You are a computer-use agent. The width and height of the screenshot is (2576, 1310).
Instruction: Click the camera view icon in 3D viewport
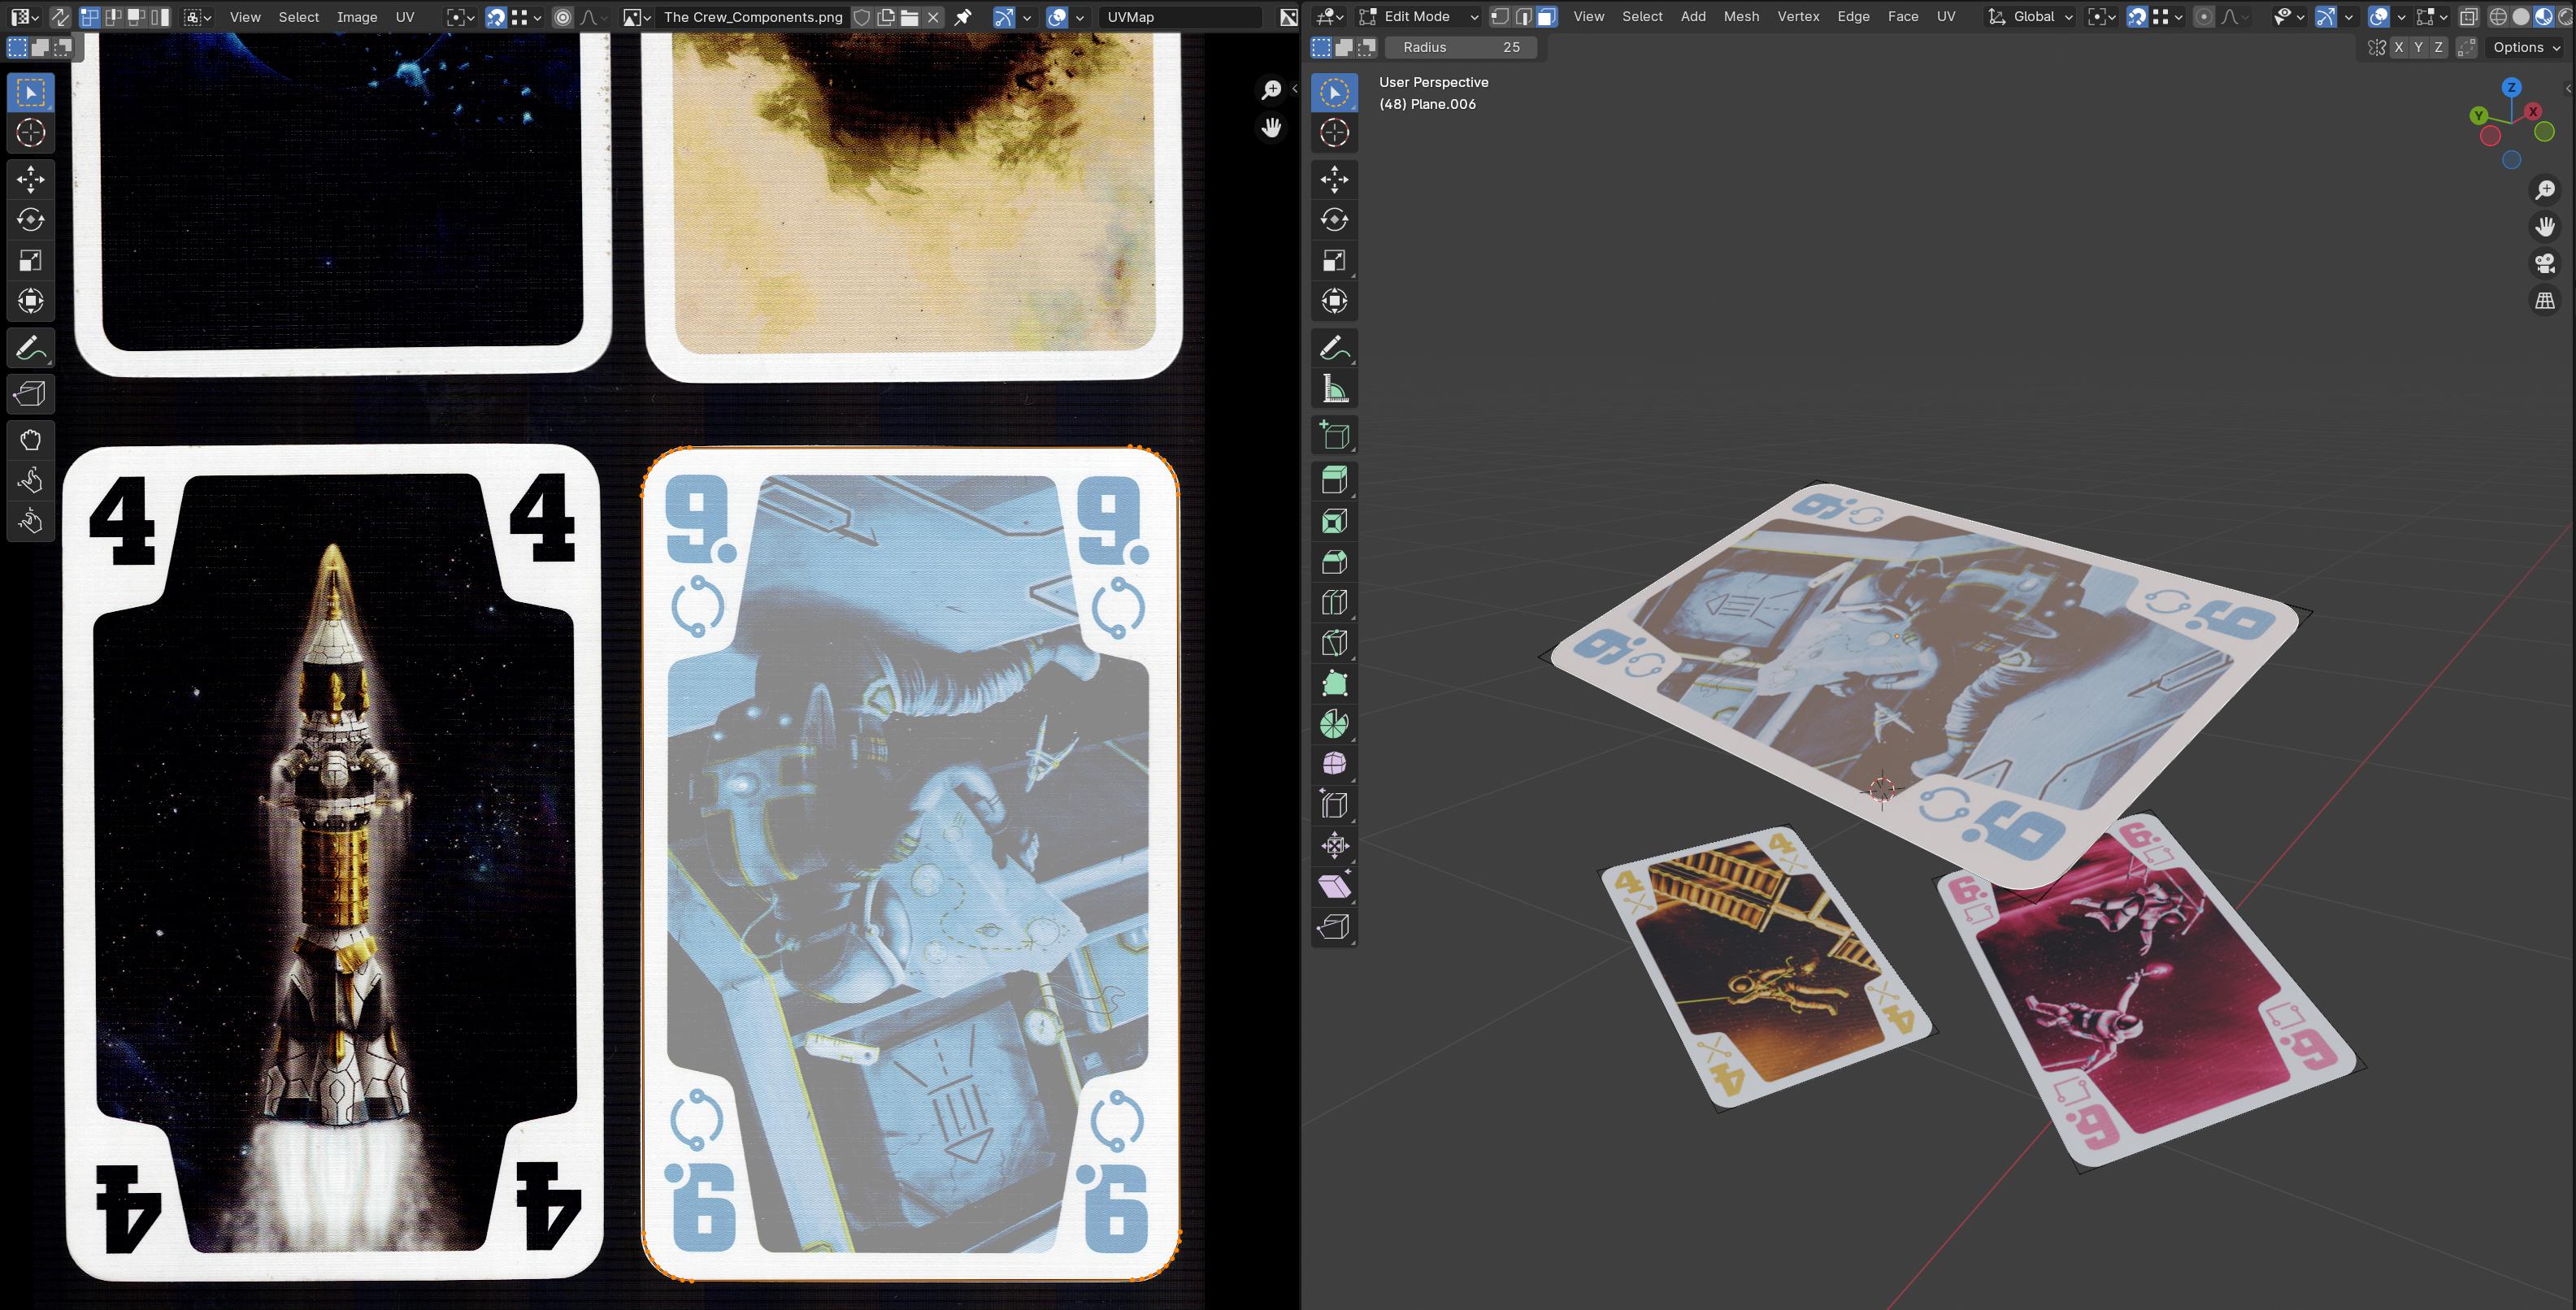pyautogui.click(x=2545, y=263)
